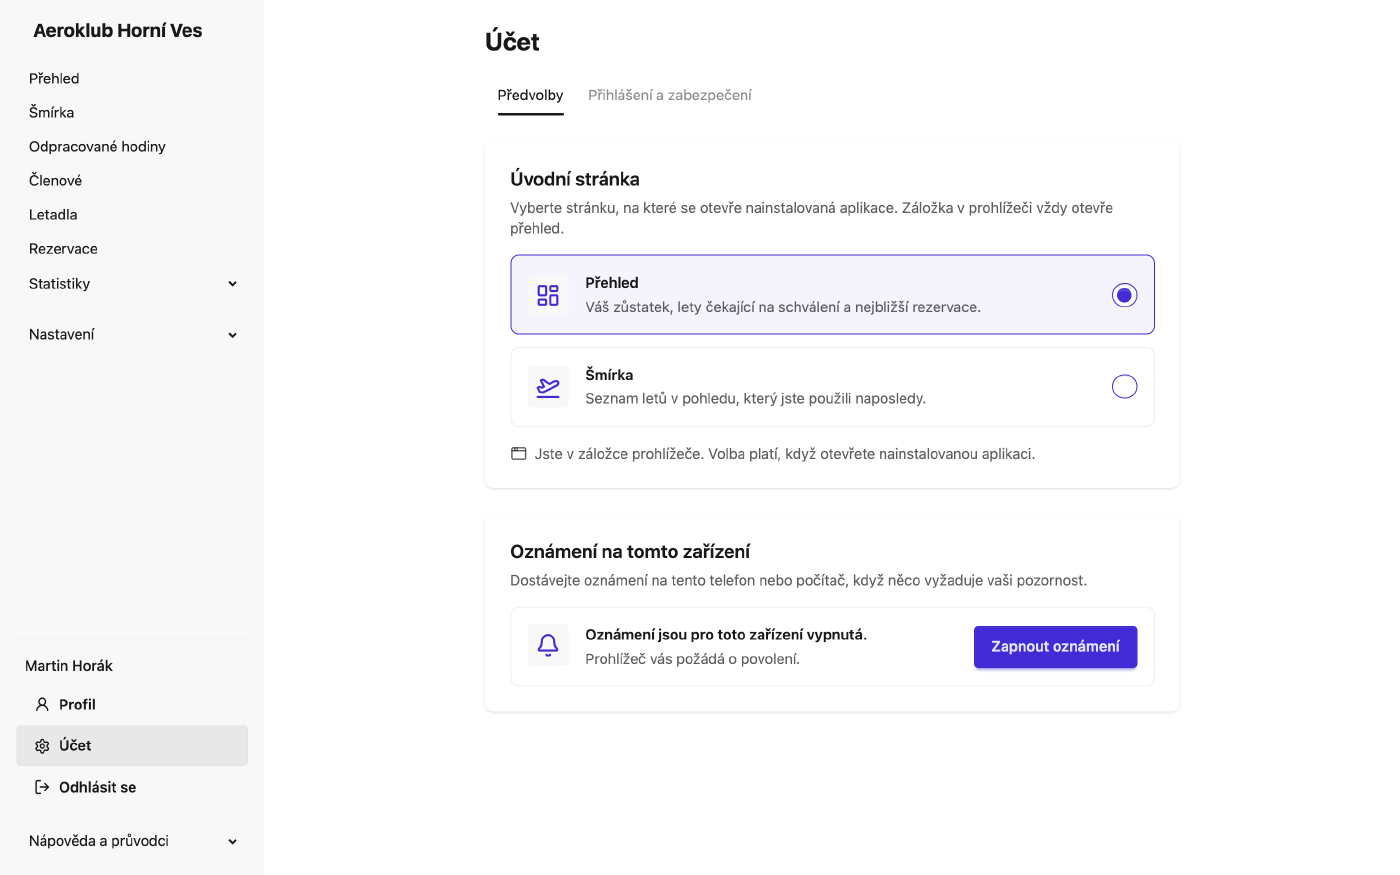Click the Zapnout oznámení button
This screenshot has height=875, width=1400.
1055,647
